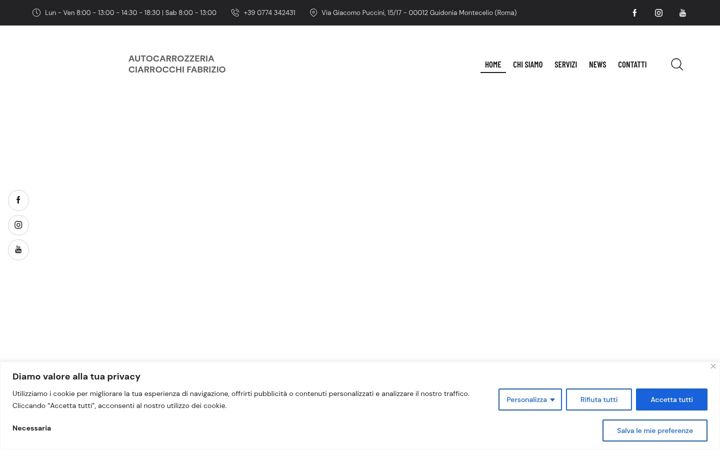Click the Via Giacomo Puccini address text

419,13
